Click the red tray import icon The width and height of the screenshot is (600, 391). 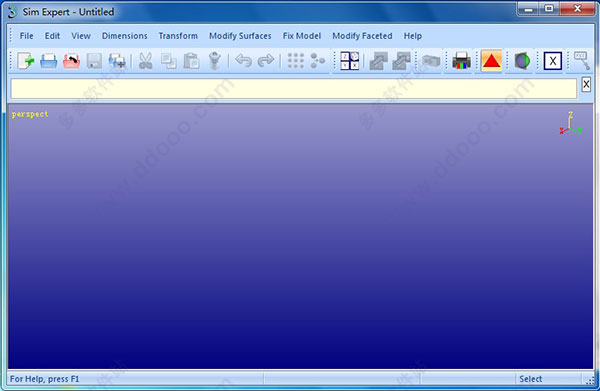coord(72,61)
